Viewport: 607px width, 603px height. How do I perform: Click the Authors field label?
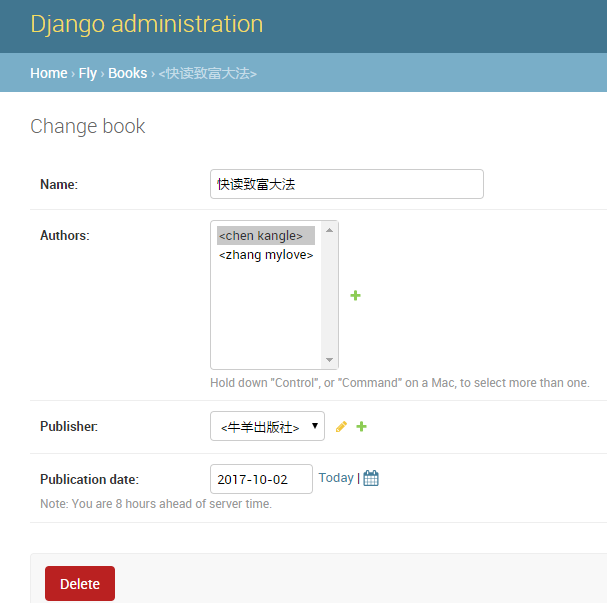point(65,236)
